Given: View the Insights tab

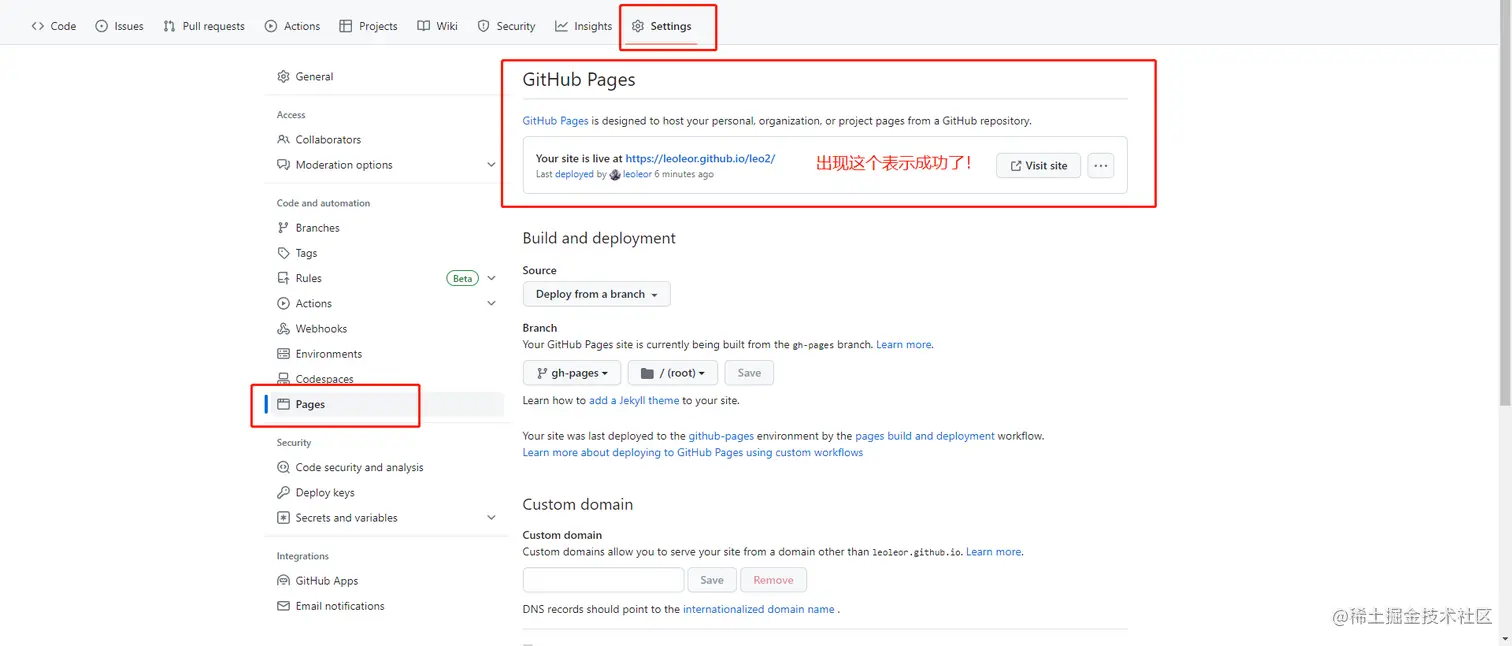Looking at the screenshot, I should click(x=583, y=26).
